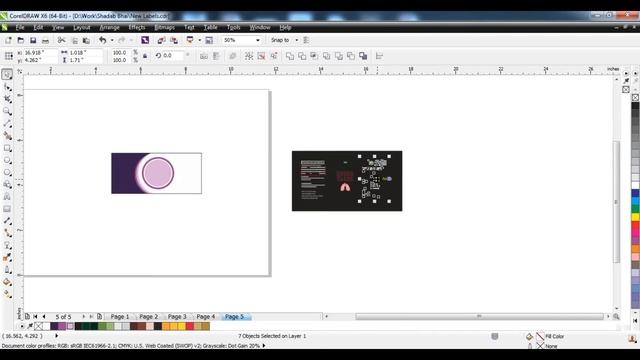Click the Export icon

[174, 40]
